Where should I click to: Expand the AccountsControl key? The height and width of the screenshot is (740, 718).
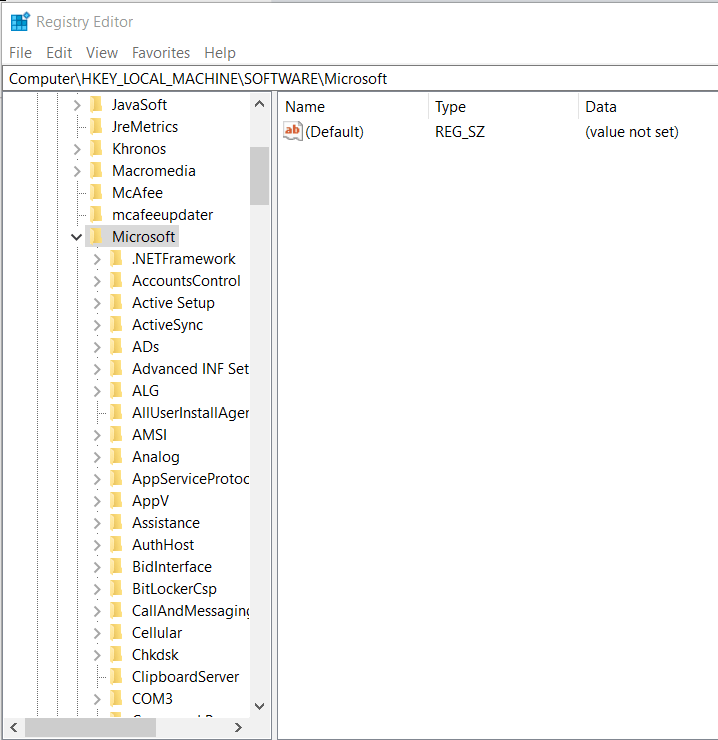[97, 281]
